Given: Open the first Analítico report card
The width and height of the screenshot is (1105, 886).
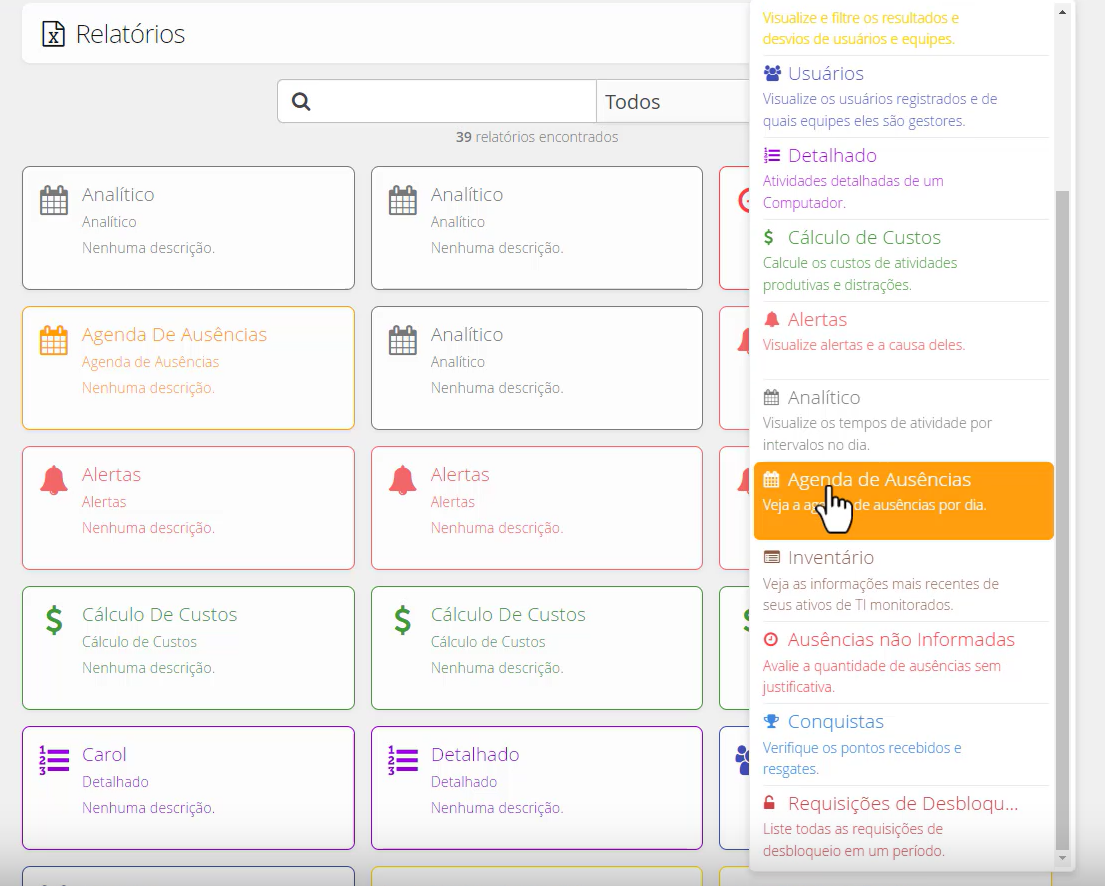Looking at the screenshot, I should tap(188, 228).
